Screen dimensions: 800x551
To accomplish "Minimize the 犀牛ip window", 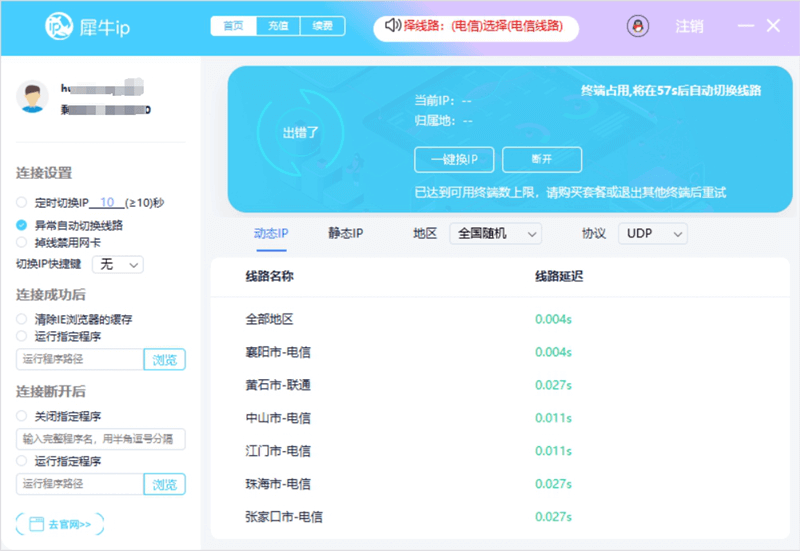I will pos(745,26).
